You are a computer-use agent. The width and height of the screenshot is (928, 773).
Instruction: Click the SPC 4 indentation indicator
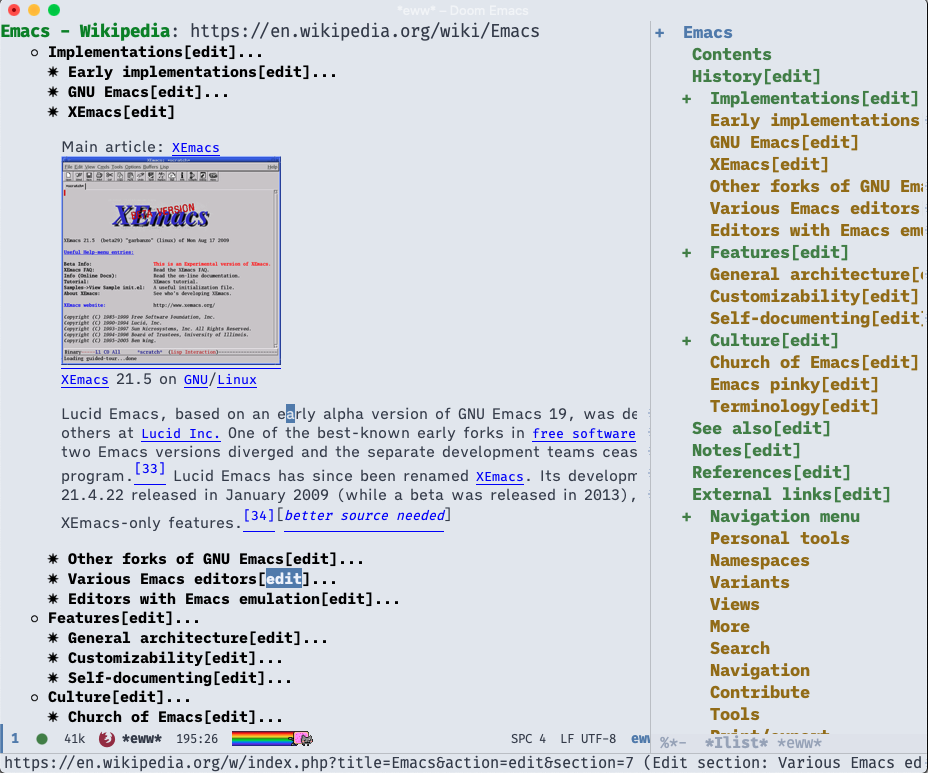point(528,739)
